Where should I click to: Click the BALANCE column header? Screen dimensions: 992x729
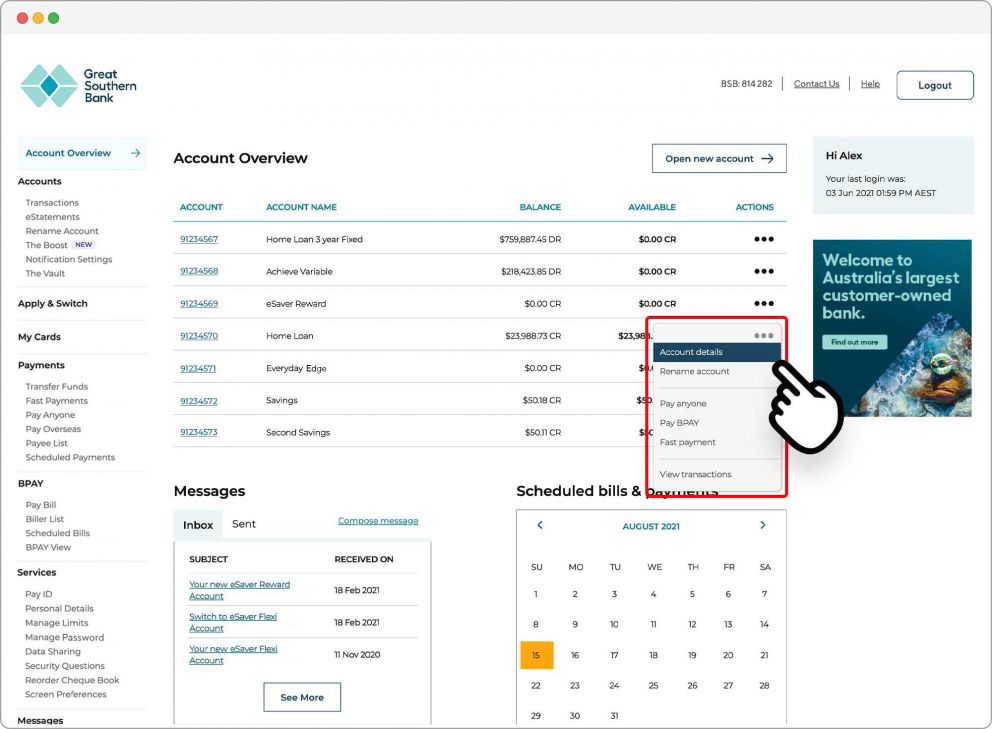tap(540, 208)
